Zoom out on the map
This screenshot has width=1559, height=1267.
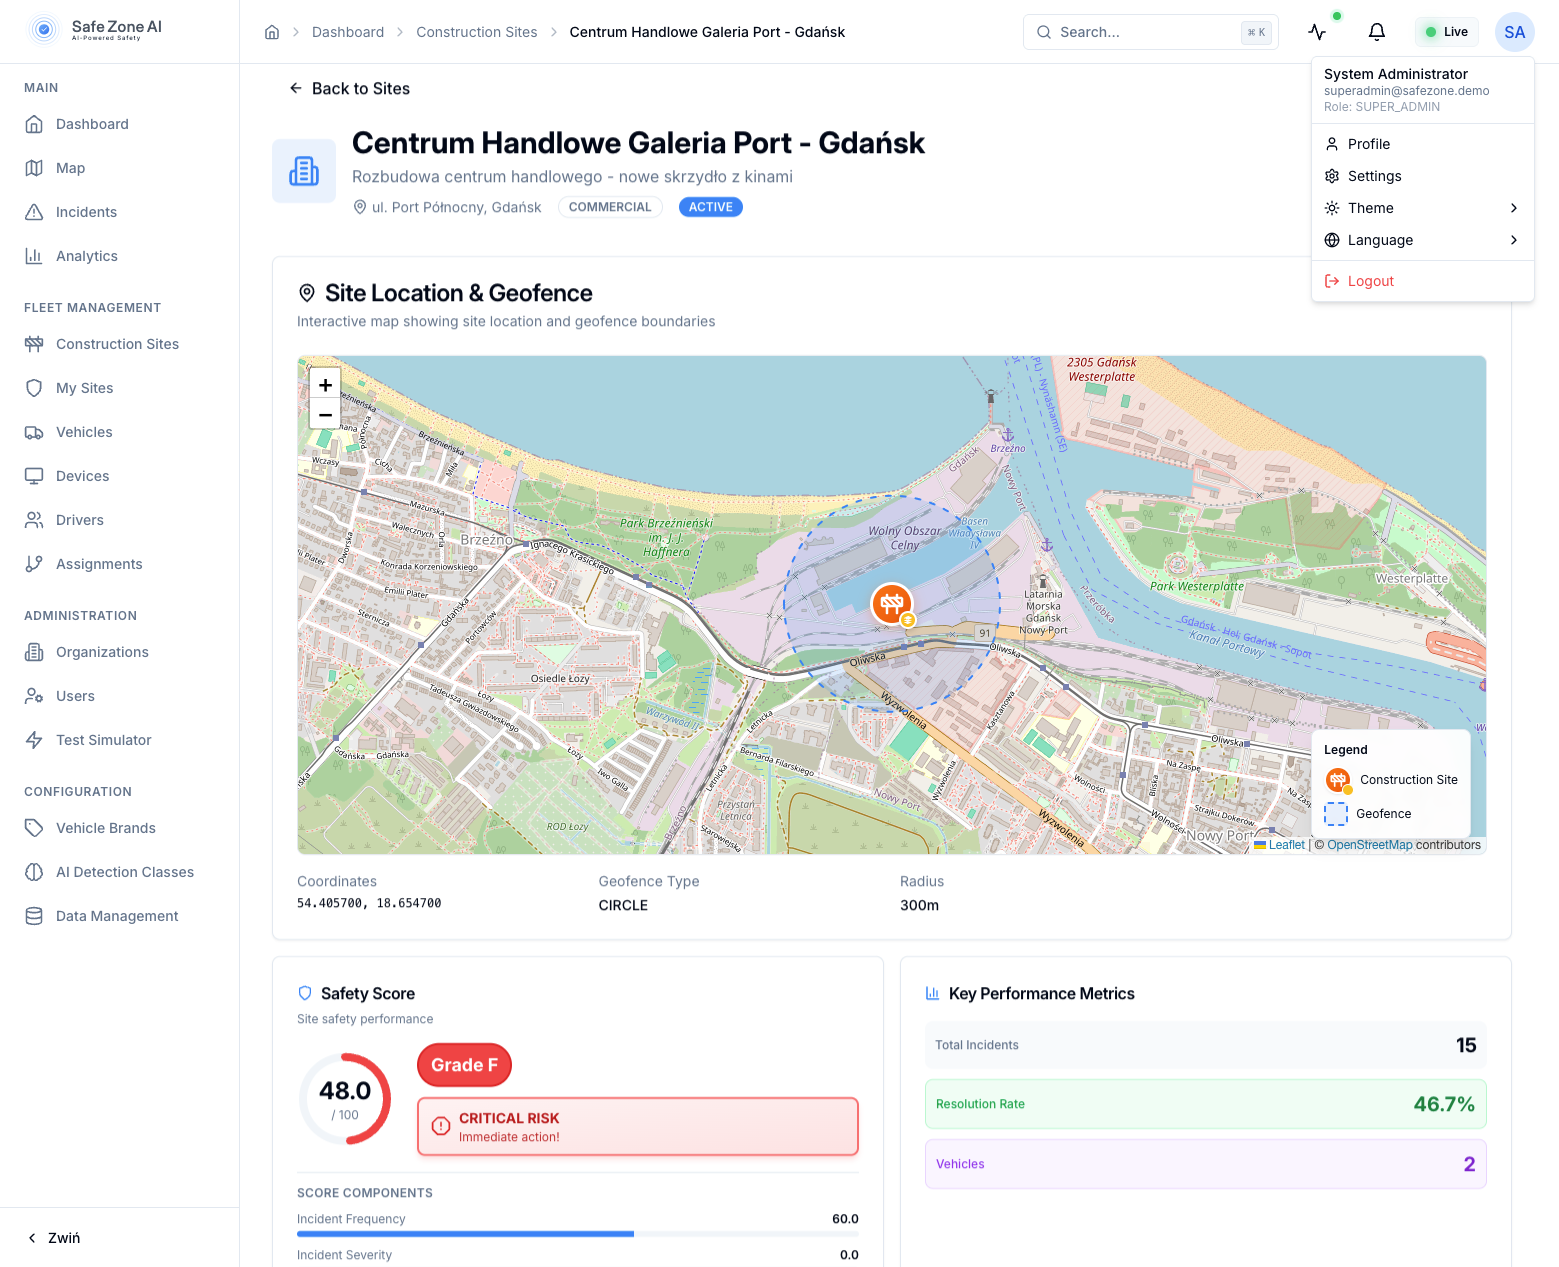point(325,415)
